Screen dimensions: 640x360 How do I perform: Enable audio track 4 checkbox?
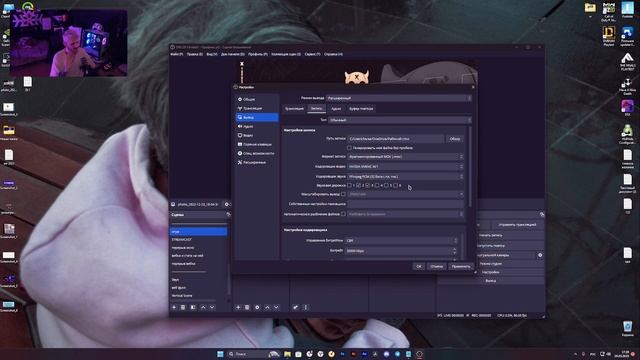point(377,185)
